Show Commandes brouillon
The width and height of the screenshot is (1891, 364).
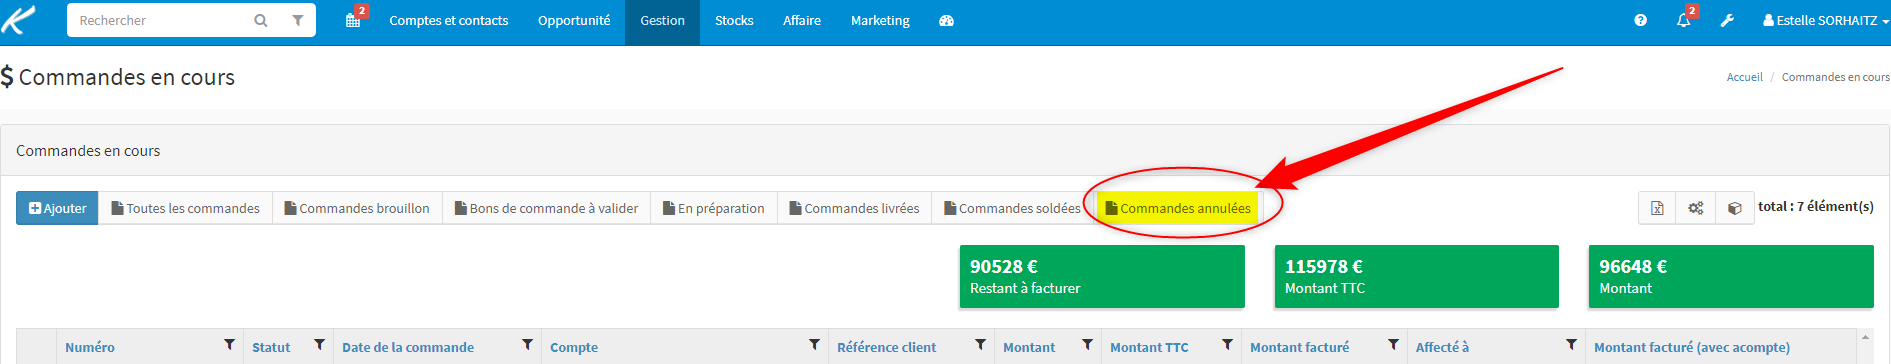click(357, 208)
